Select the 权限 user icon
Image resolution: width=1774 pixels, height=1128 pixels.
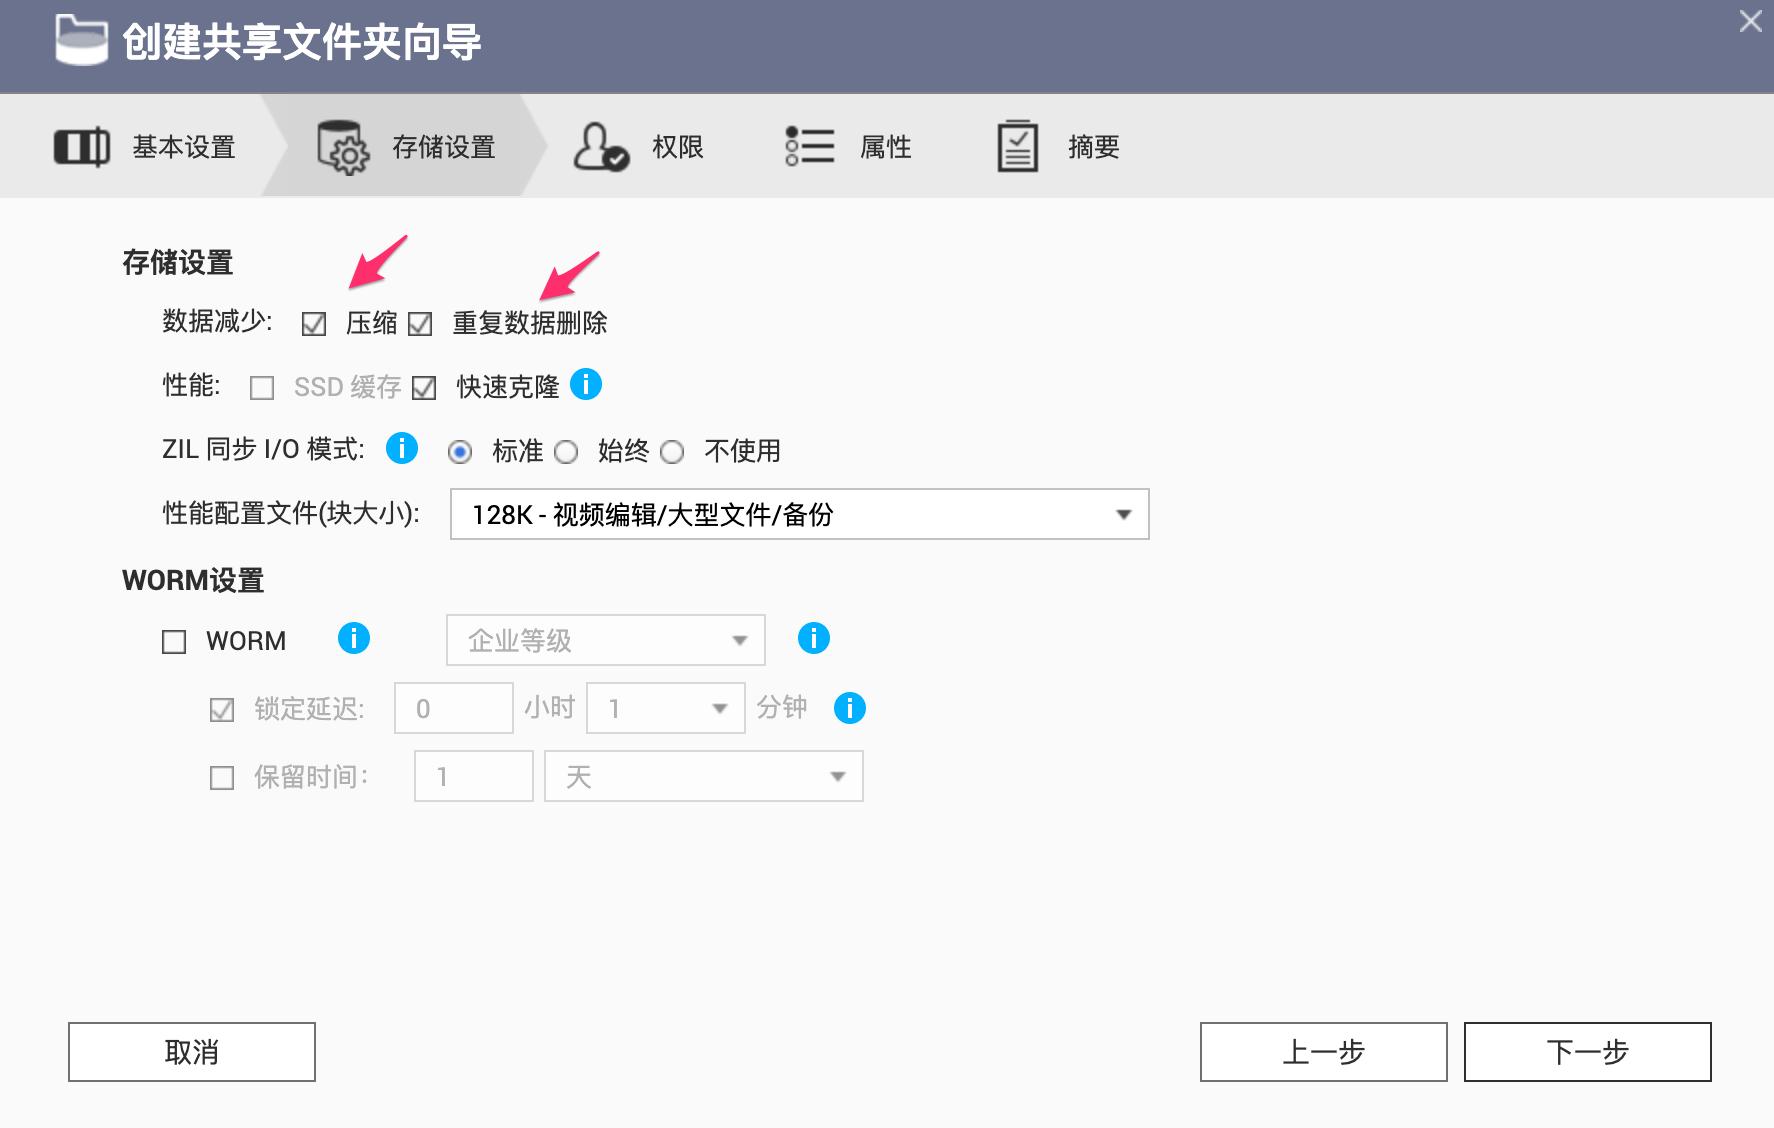(599, 146)
